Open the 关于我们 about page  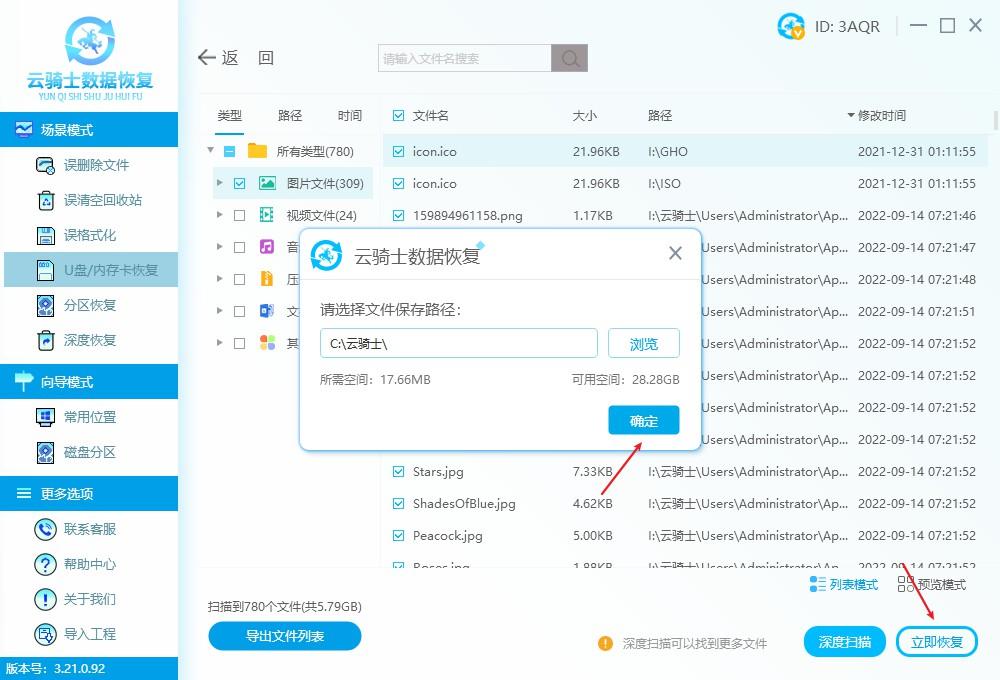[89, 599]
